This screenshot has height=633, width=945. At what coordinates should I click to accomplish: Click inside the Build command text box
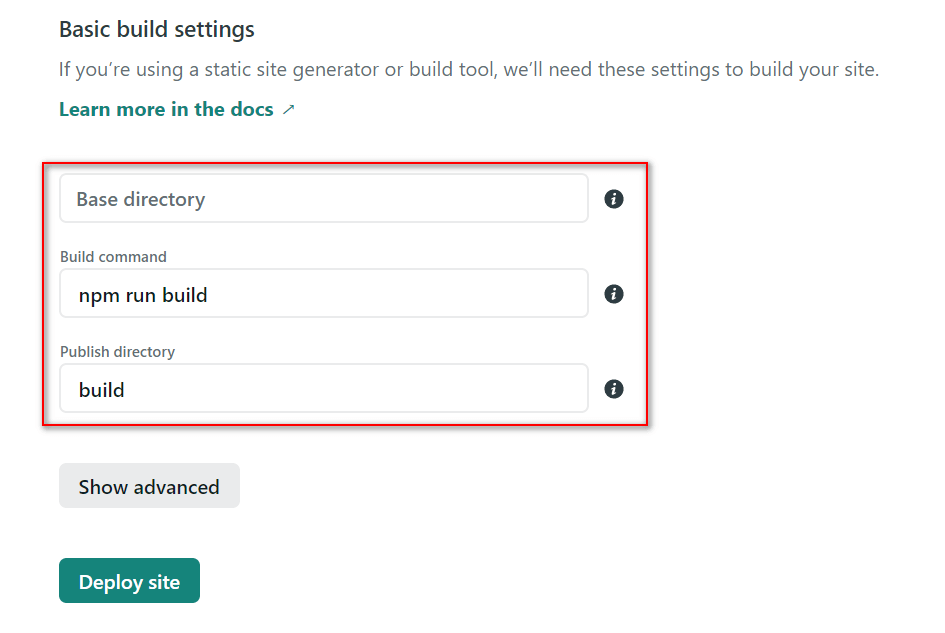tap(324, 294)
